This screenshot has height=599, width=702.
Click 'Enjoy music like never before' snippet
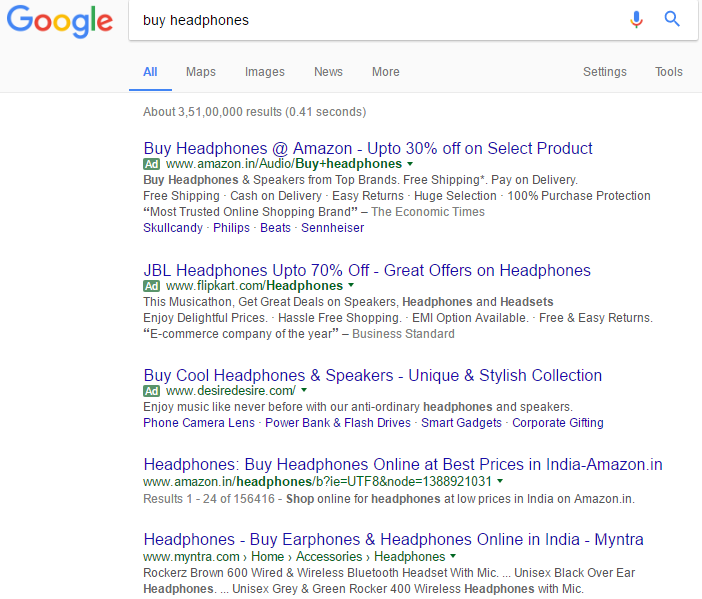point(358,407)
